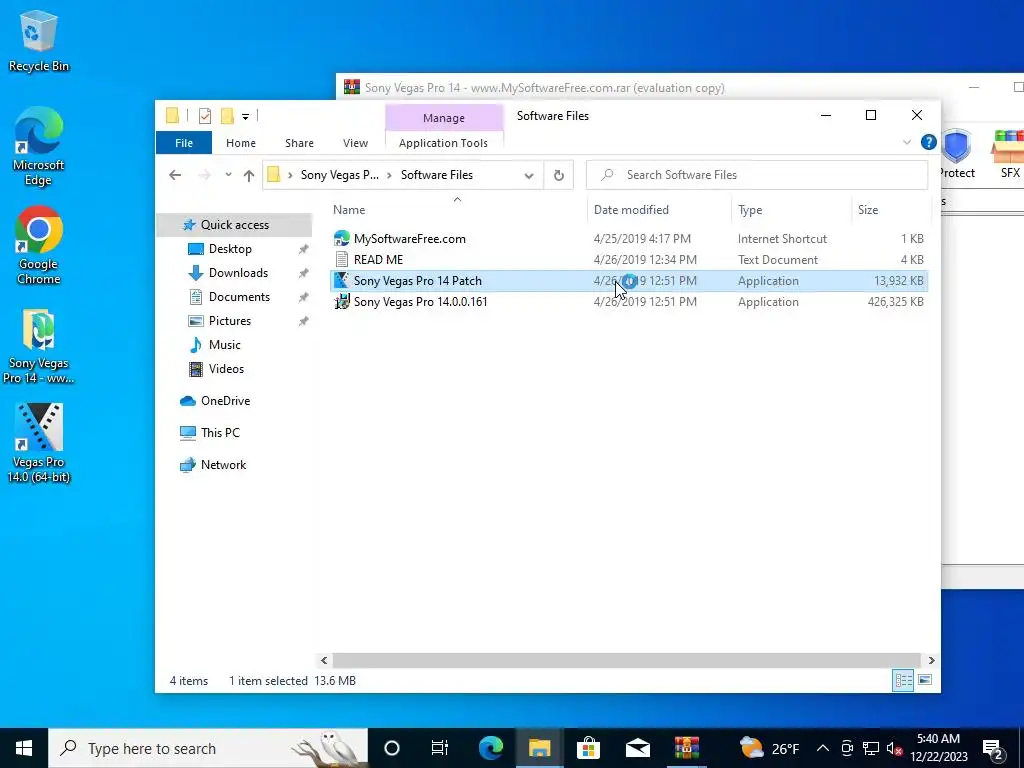The height and width of the screenshot is (768, 1024).
Task: Open the Windows Start menu
Action: point(24,748)
